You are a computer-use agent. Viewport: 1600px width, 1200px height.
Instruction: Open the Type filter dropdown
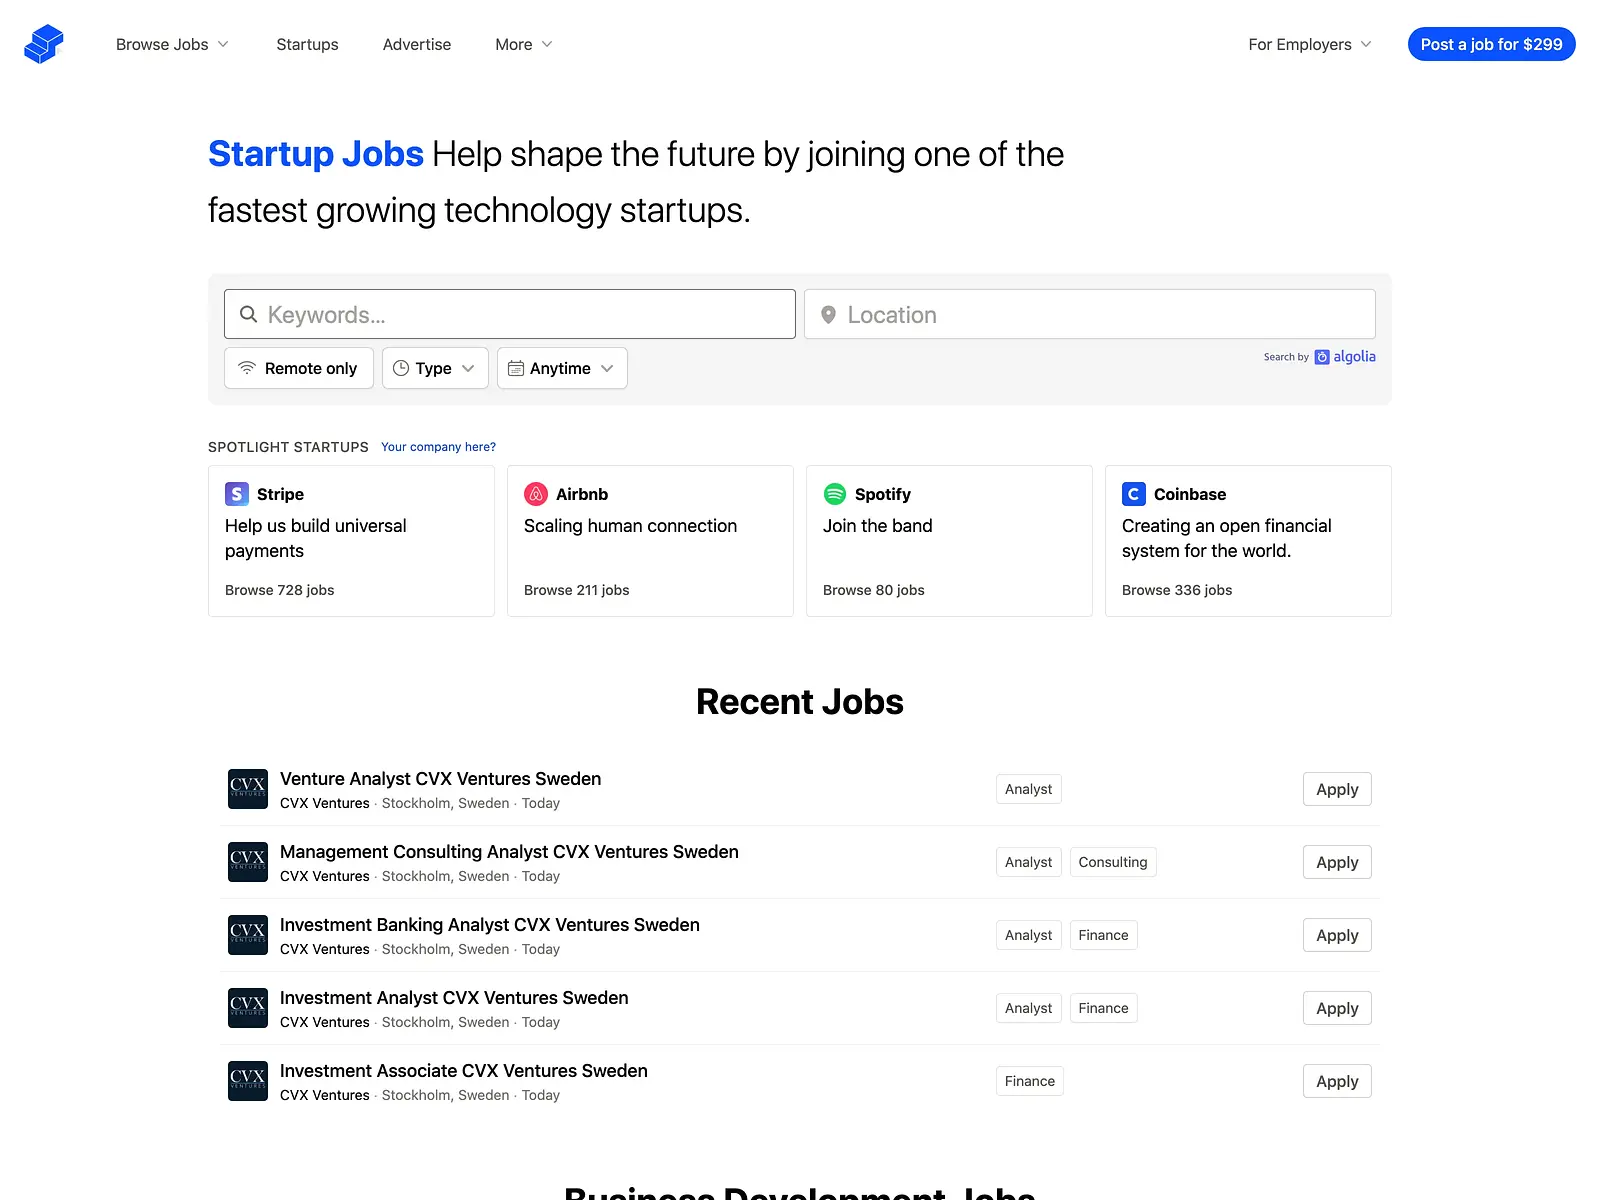point(435,368)
